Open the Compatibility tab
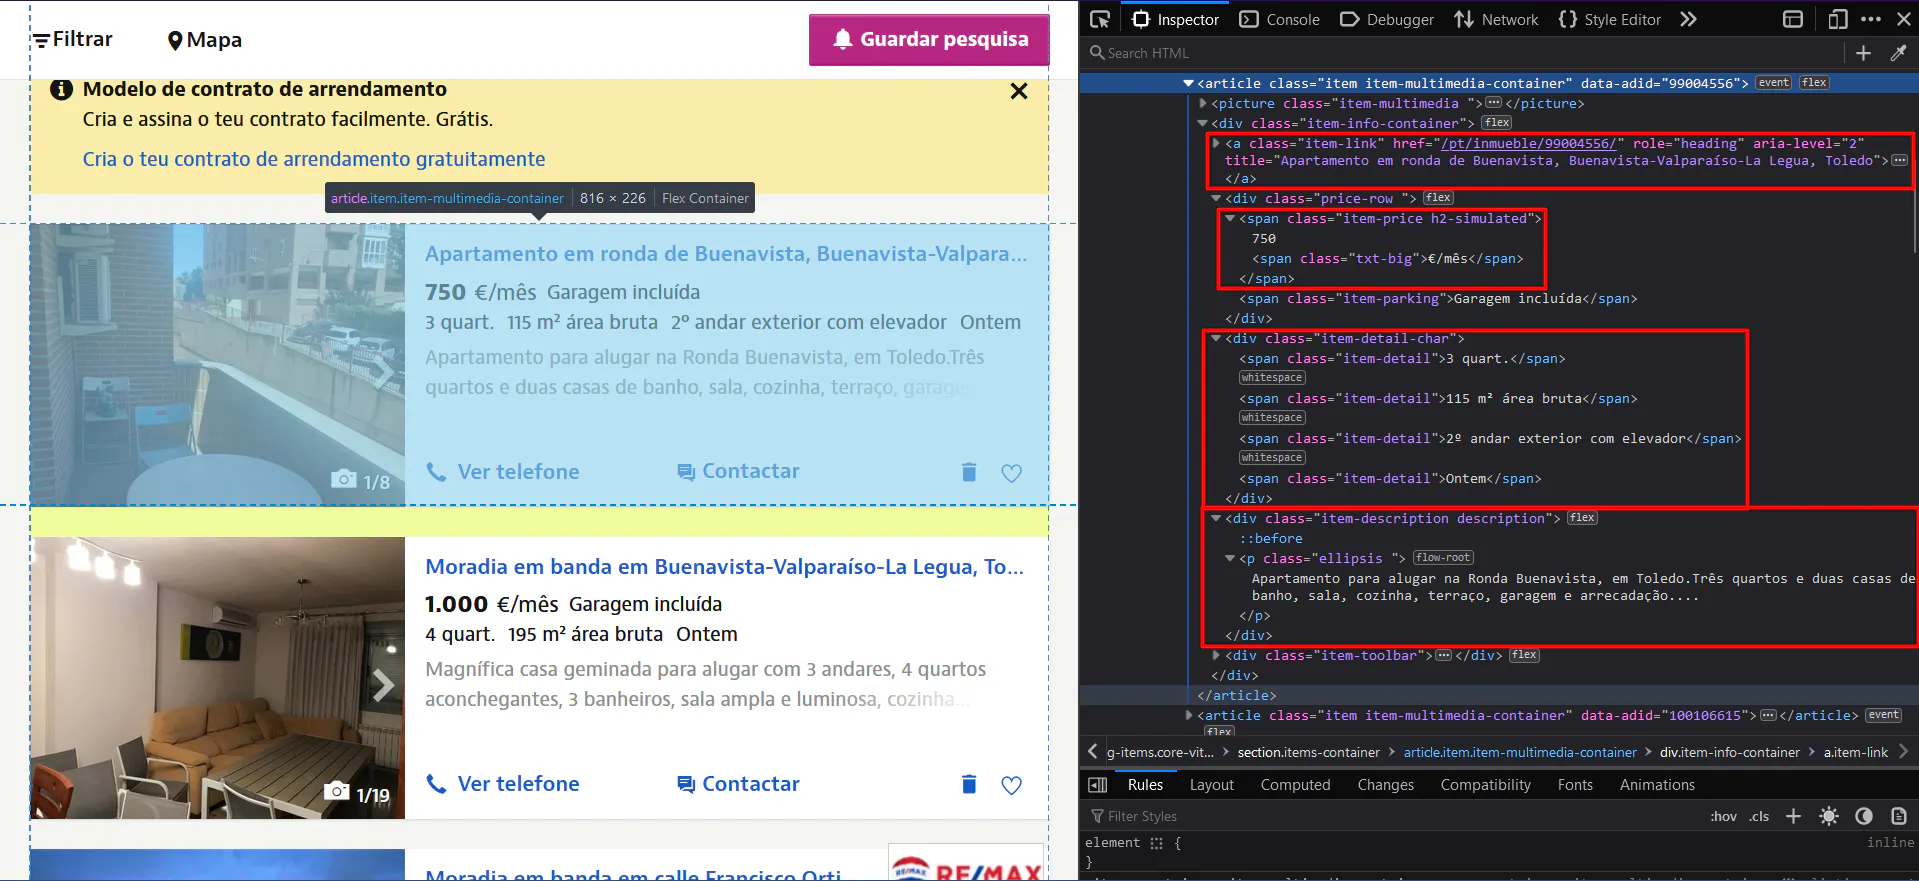This screenshot has height=881, width=1919. click(x=1485, y=785)
